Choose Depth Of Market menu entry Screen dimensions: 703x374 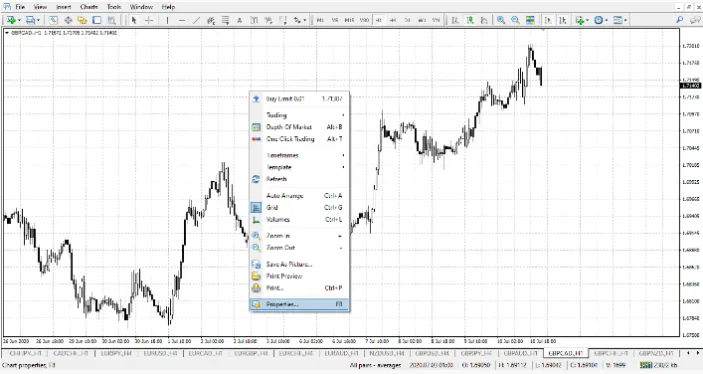tap(299, 127)
